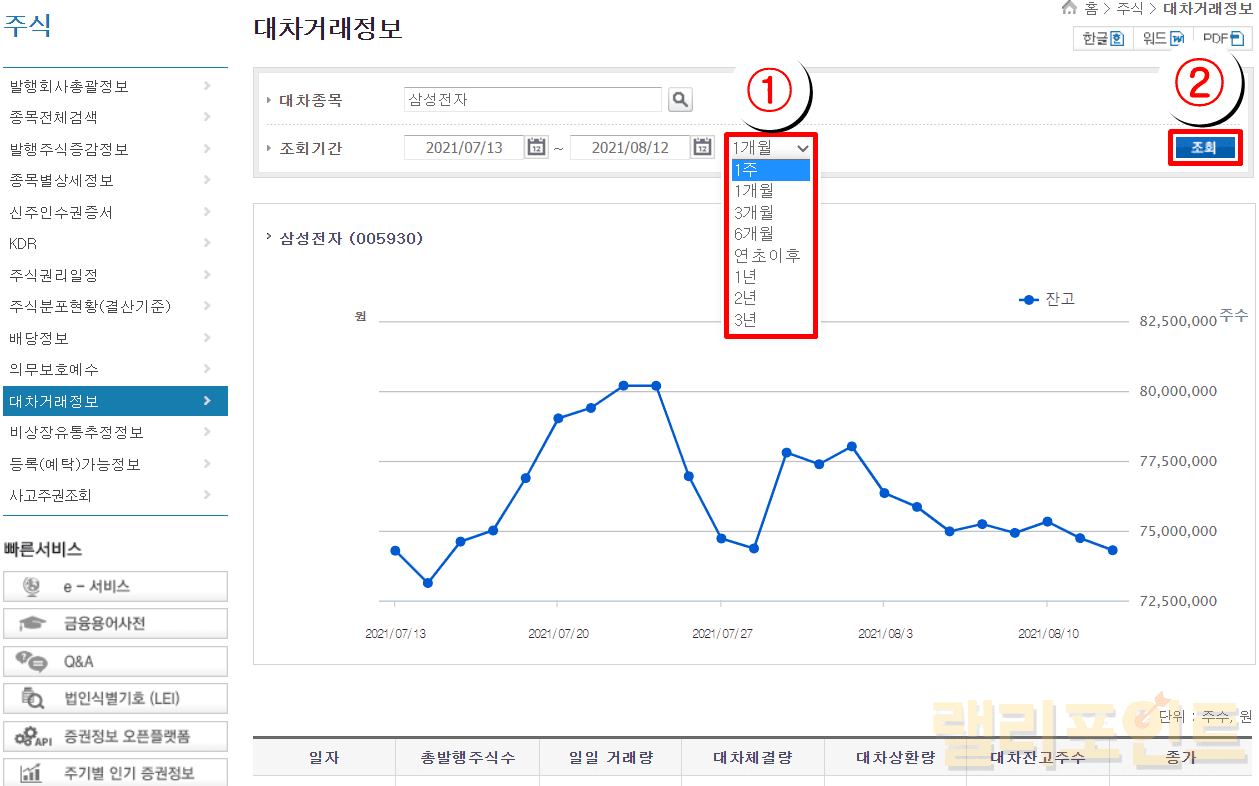Follow the 주식 breadcrumb link
Viewport: 1259px width, 786px height.
pyautogui.click(x=1129, y=8)
